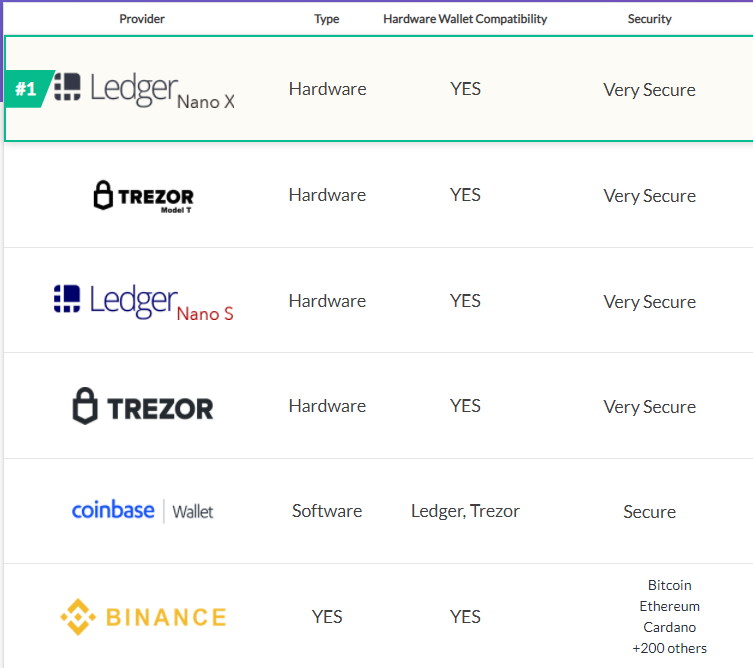Click the green #1 rank badge
Image resolution: width=753 pixels, height=668 pixels.
coord(28,89)
